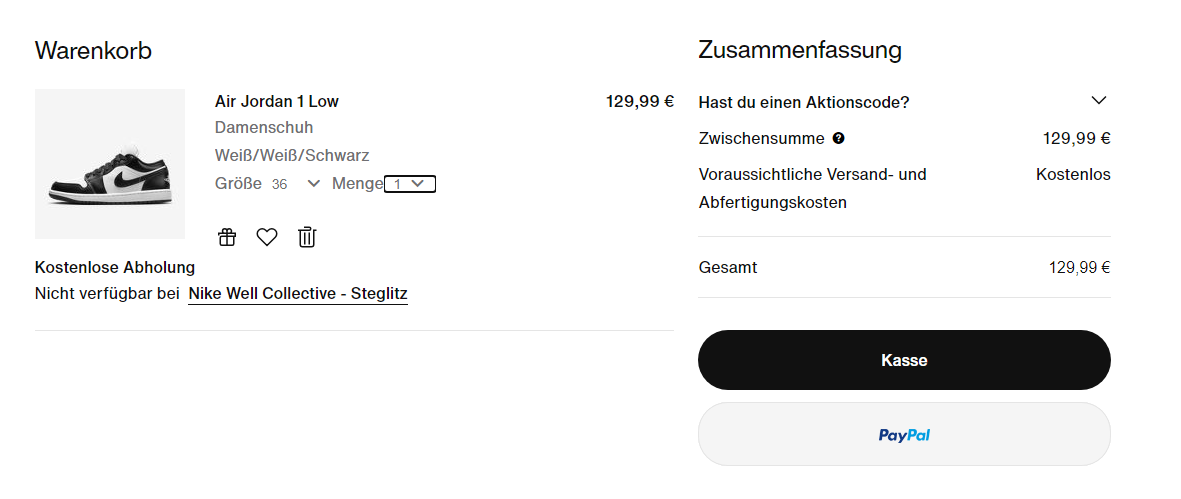Select the size value 36
The height and width of the screenshot is (499, 1181).
(279, 184)
